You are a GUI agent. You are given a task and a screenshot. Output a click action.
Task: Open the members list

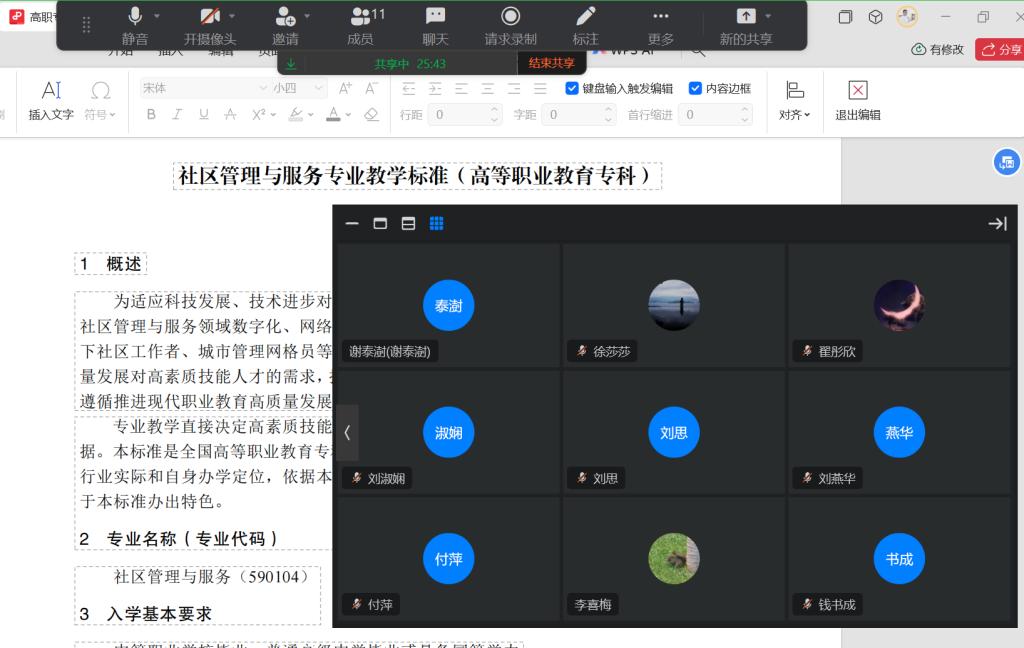tap(360, 25)
